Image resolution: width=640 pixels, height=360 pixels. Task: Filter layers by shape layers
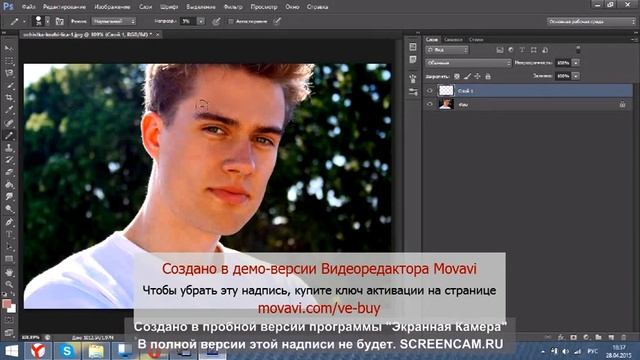tap(533, 50)
